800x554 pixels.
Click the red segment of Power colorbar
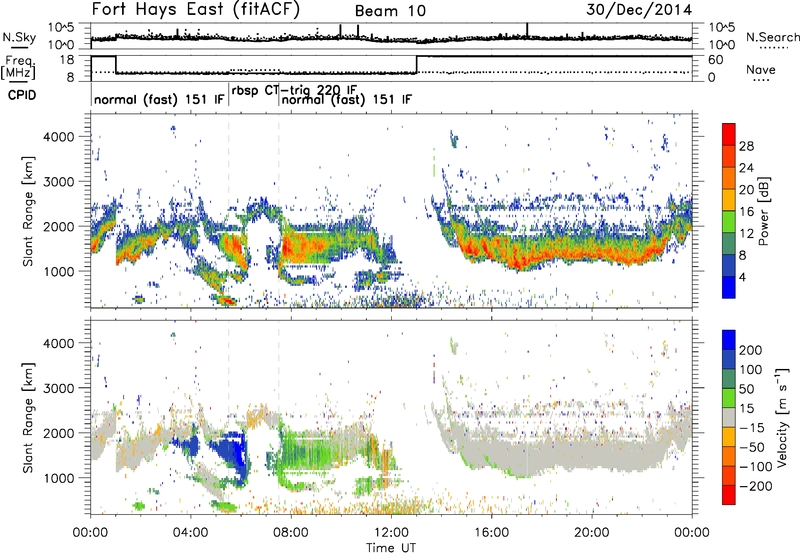(729, 135)
